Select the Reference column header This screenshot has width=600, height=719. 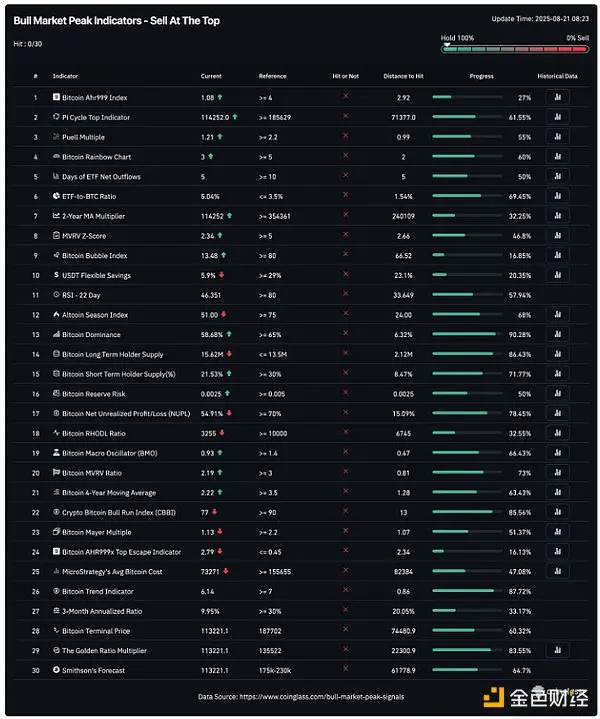coord(272,76)
